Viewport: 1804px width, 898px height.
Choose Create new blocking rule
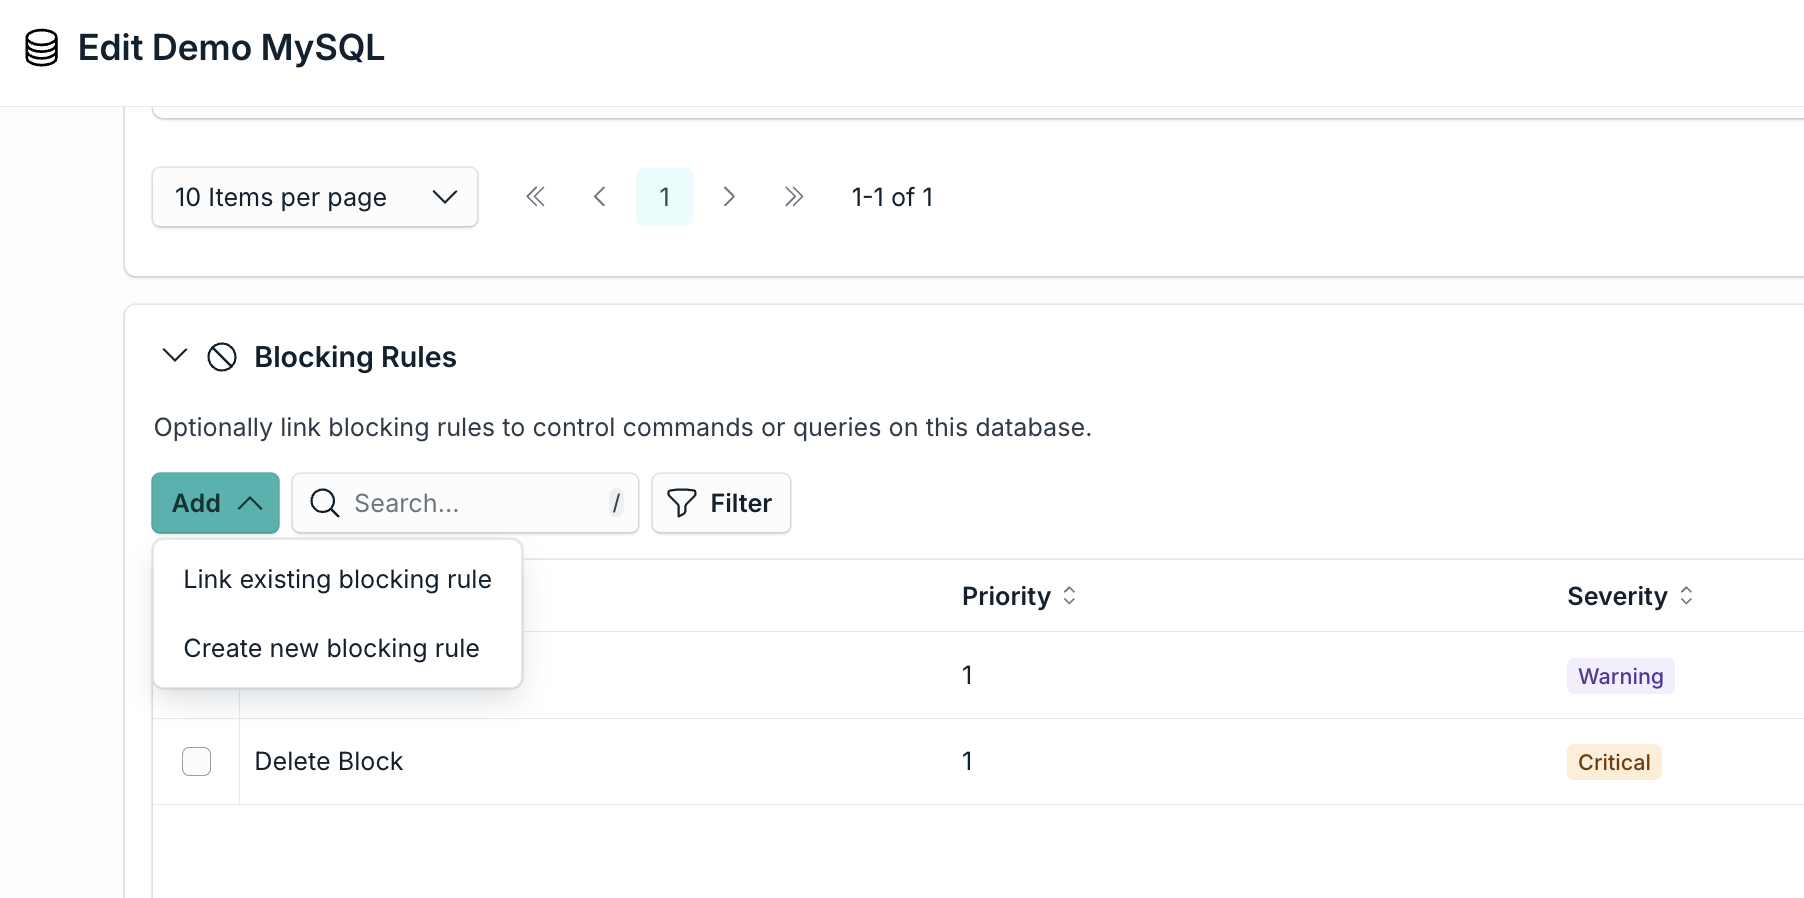331,649
